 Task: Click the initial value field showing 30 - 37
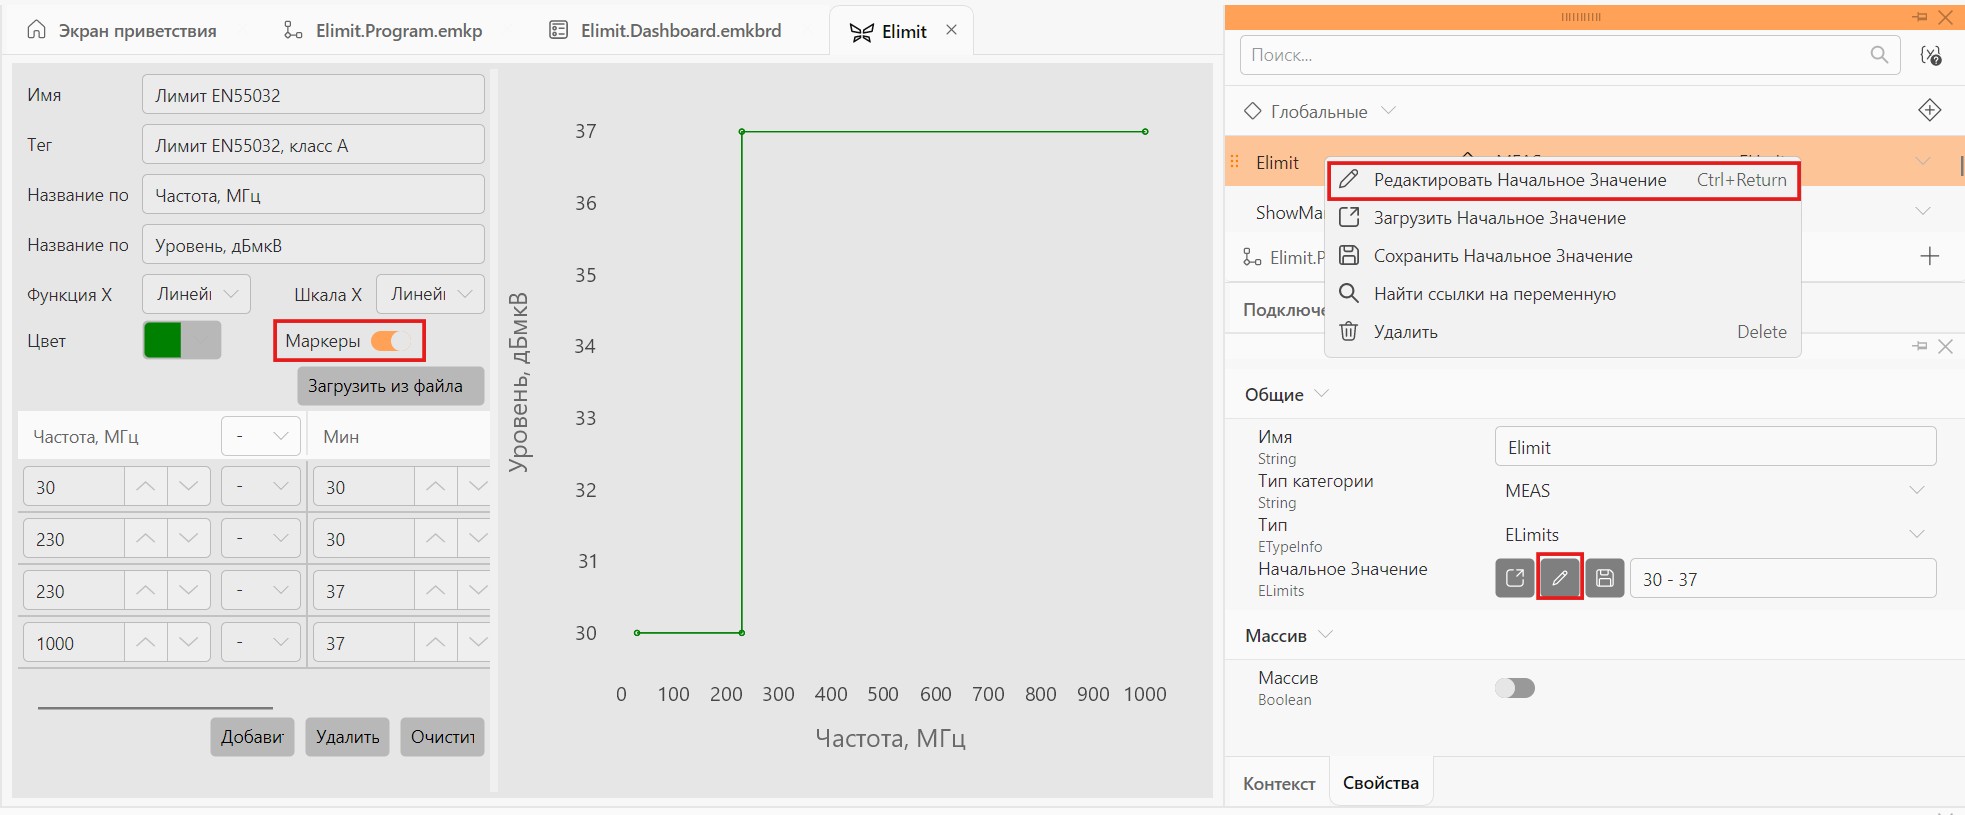coord(1783,579)
